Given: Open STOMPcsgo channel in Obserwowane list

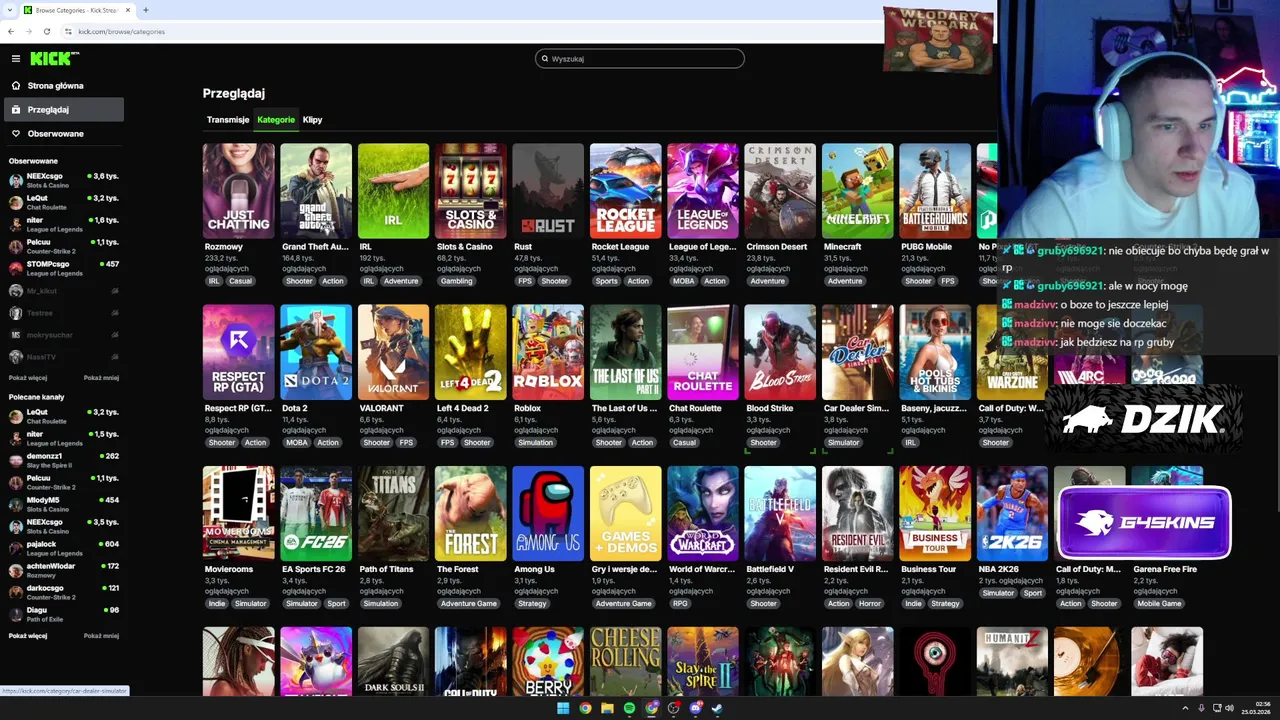Looking at the screenshot, I should (x=63, y=267).
